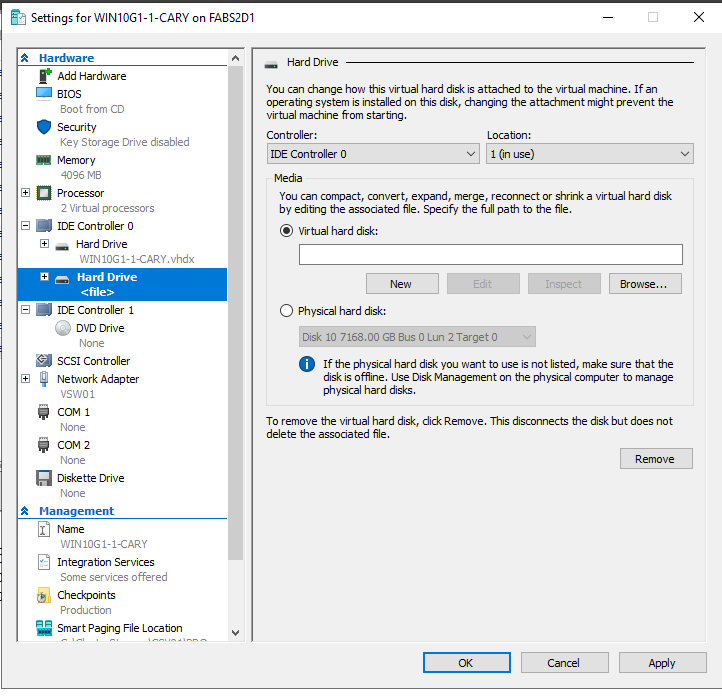Select the COM 1 settings item
Screen dimensions: 722x696
point(73,412)
